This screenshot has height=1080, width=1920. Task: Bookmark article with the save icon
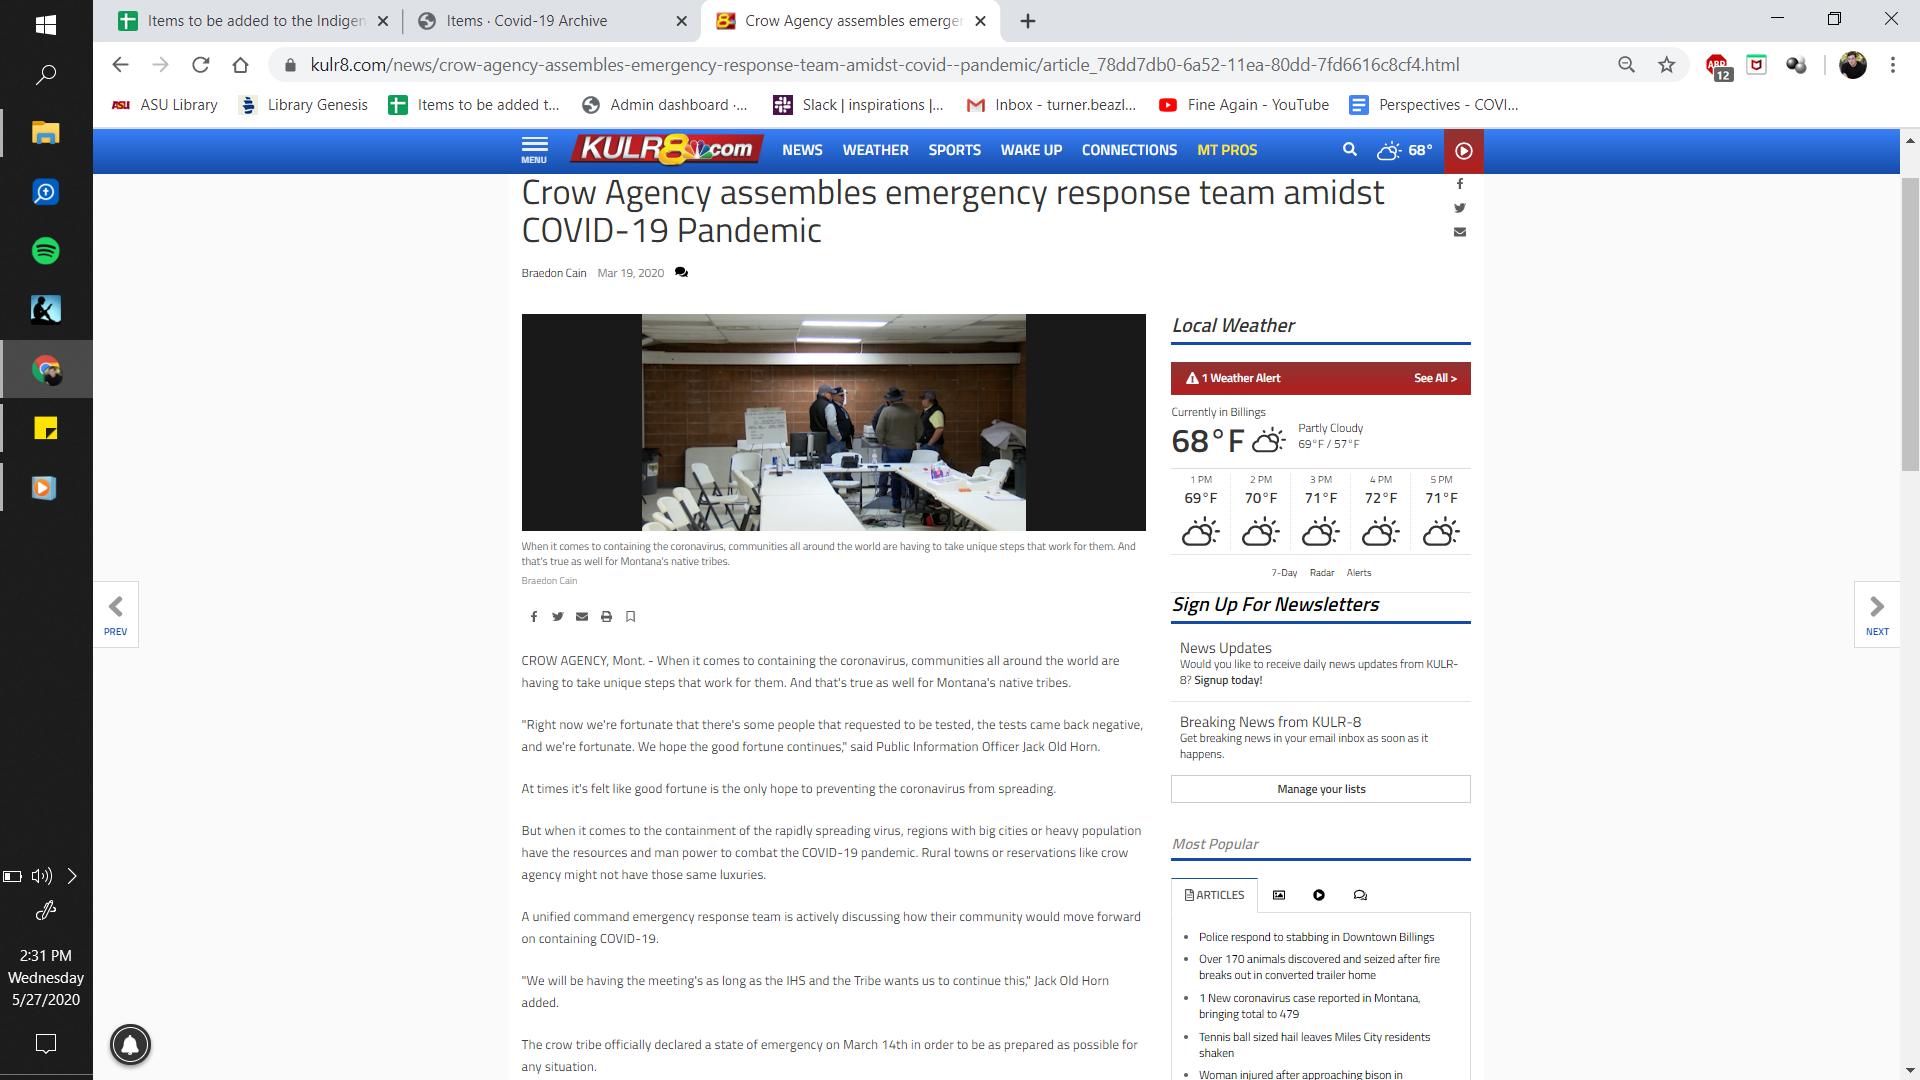(x=630, y=617)
